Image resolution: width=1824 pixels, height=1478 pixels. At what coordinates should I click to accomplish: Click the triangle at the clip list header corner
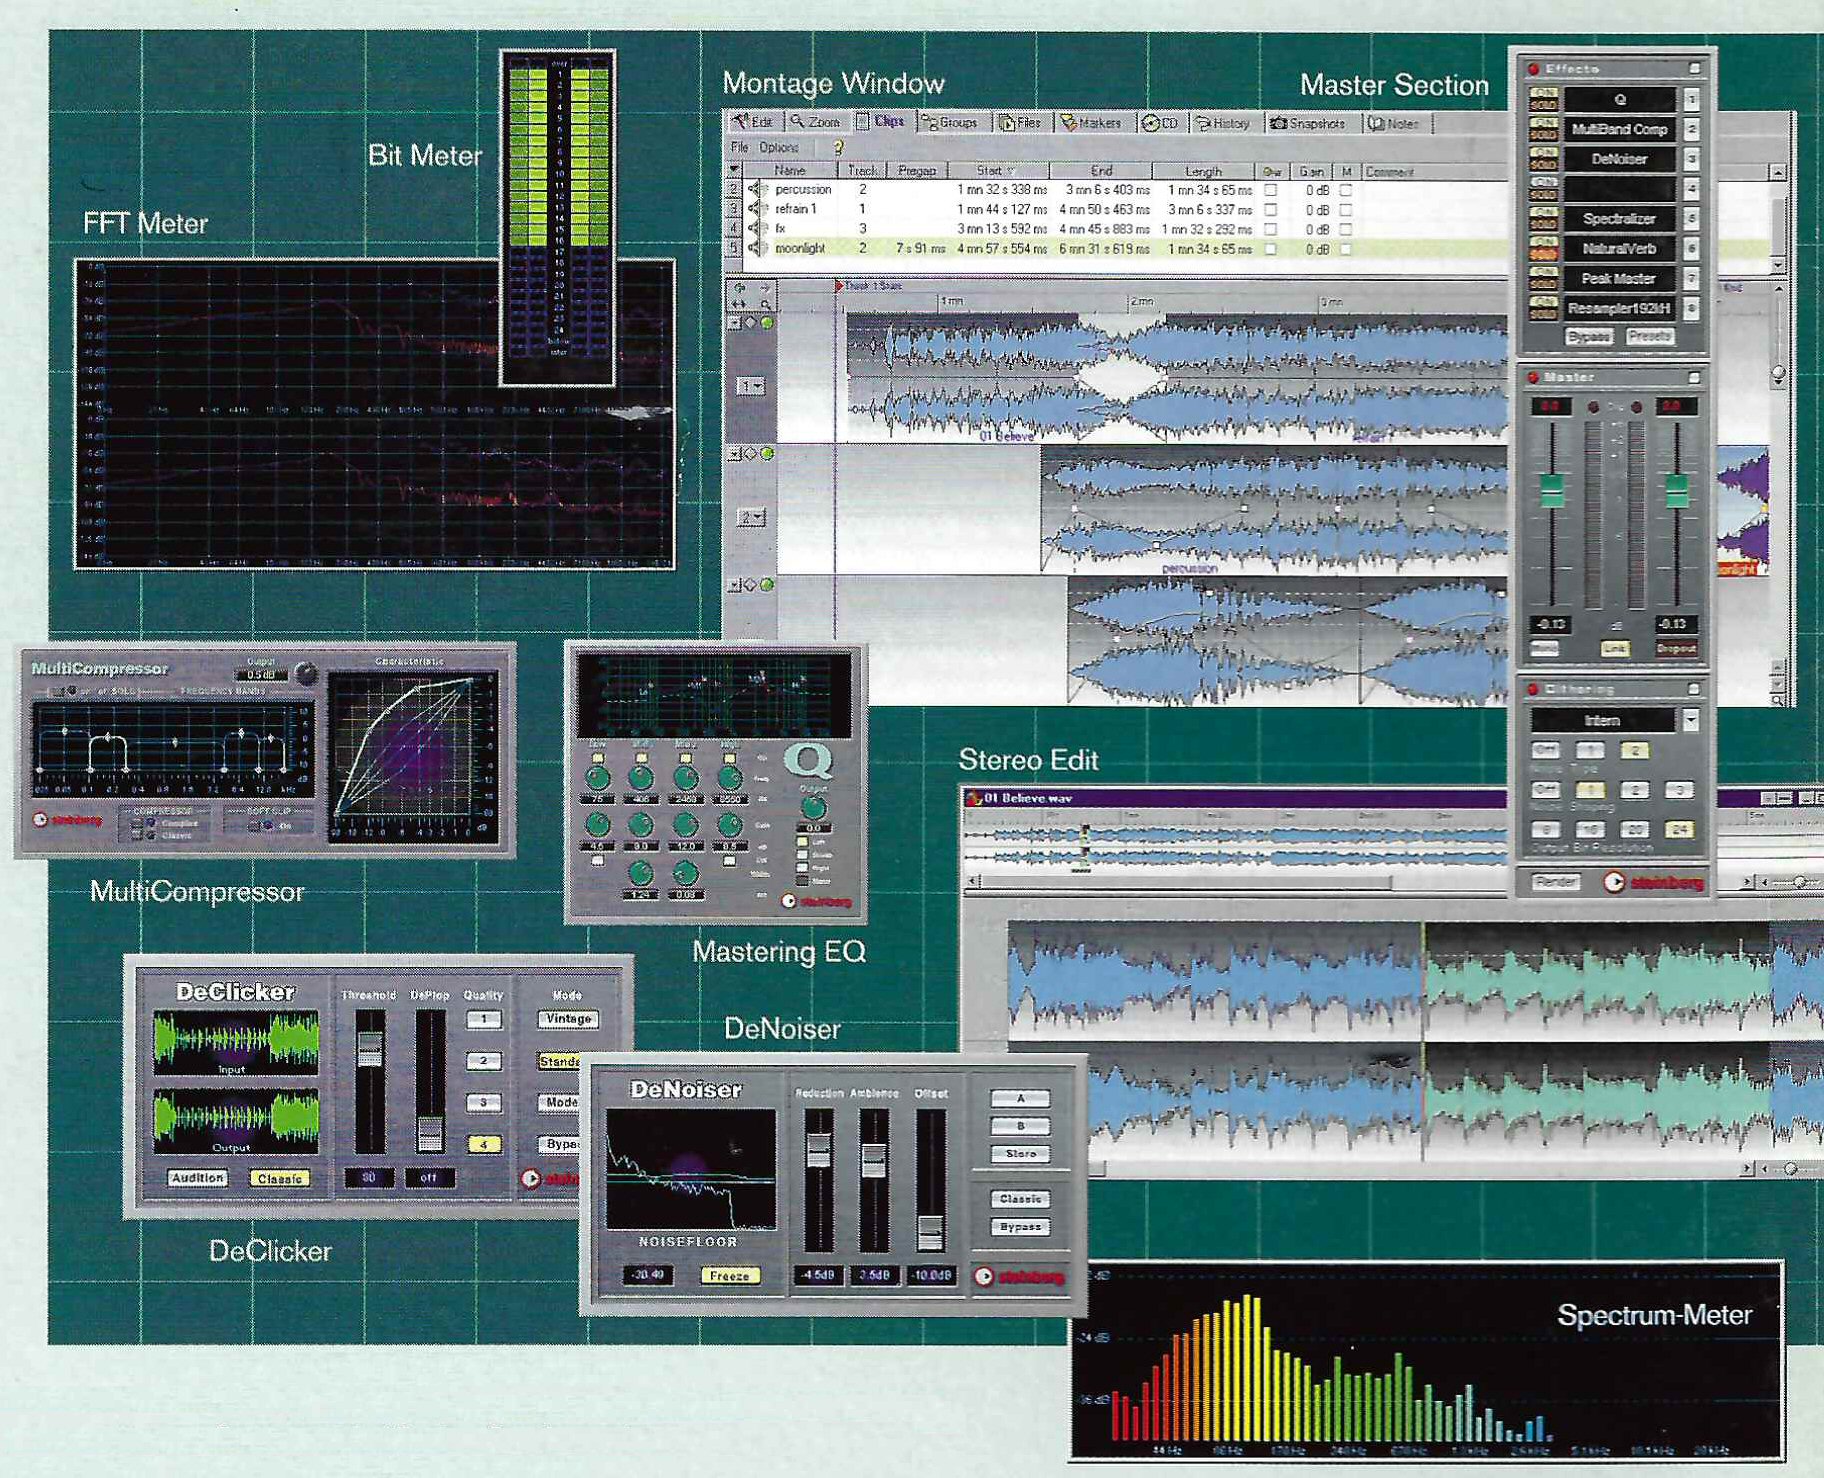(x=734, y=171)
